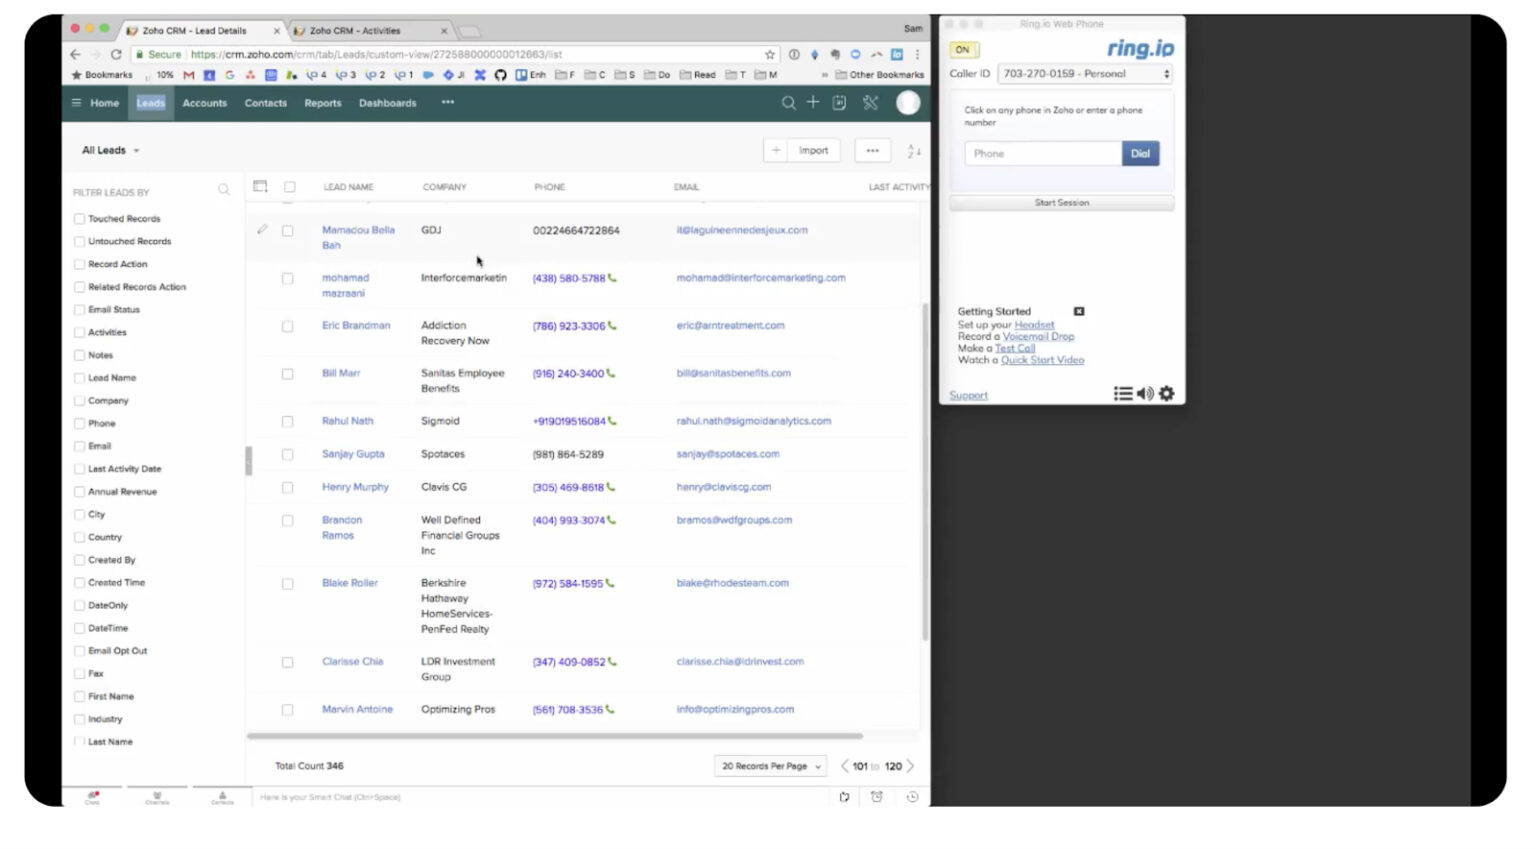Open the 20 Records Per Page dropdown

pos(769,765)
